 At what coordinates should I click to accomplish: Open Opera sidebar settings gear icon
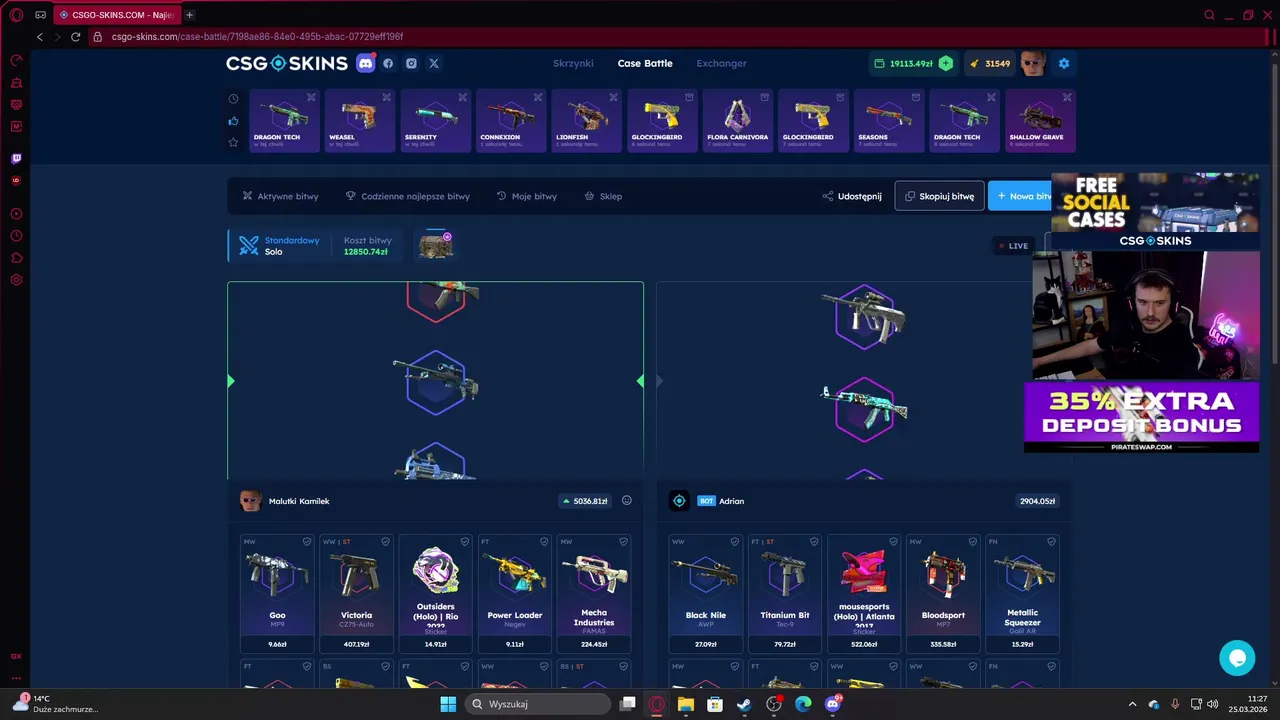click(16, 280)
